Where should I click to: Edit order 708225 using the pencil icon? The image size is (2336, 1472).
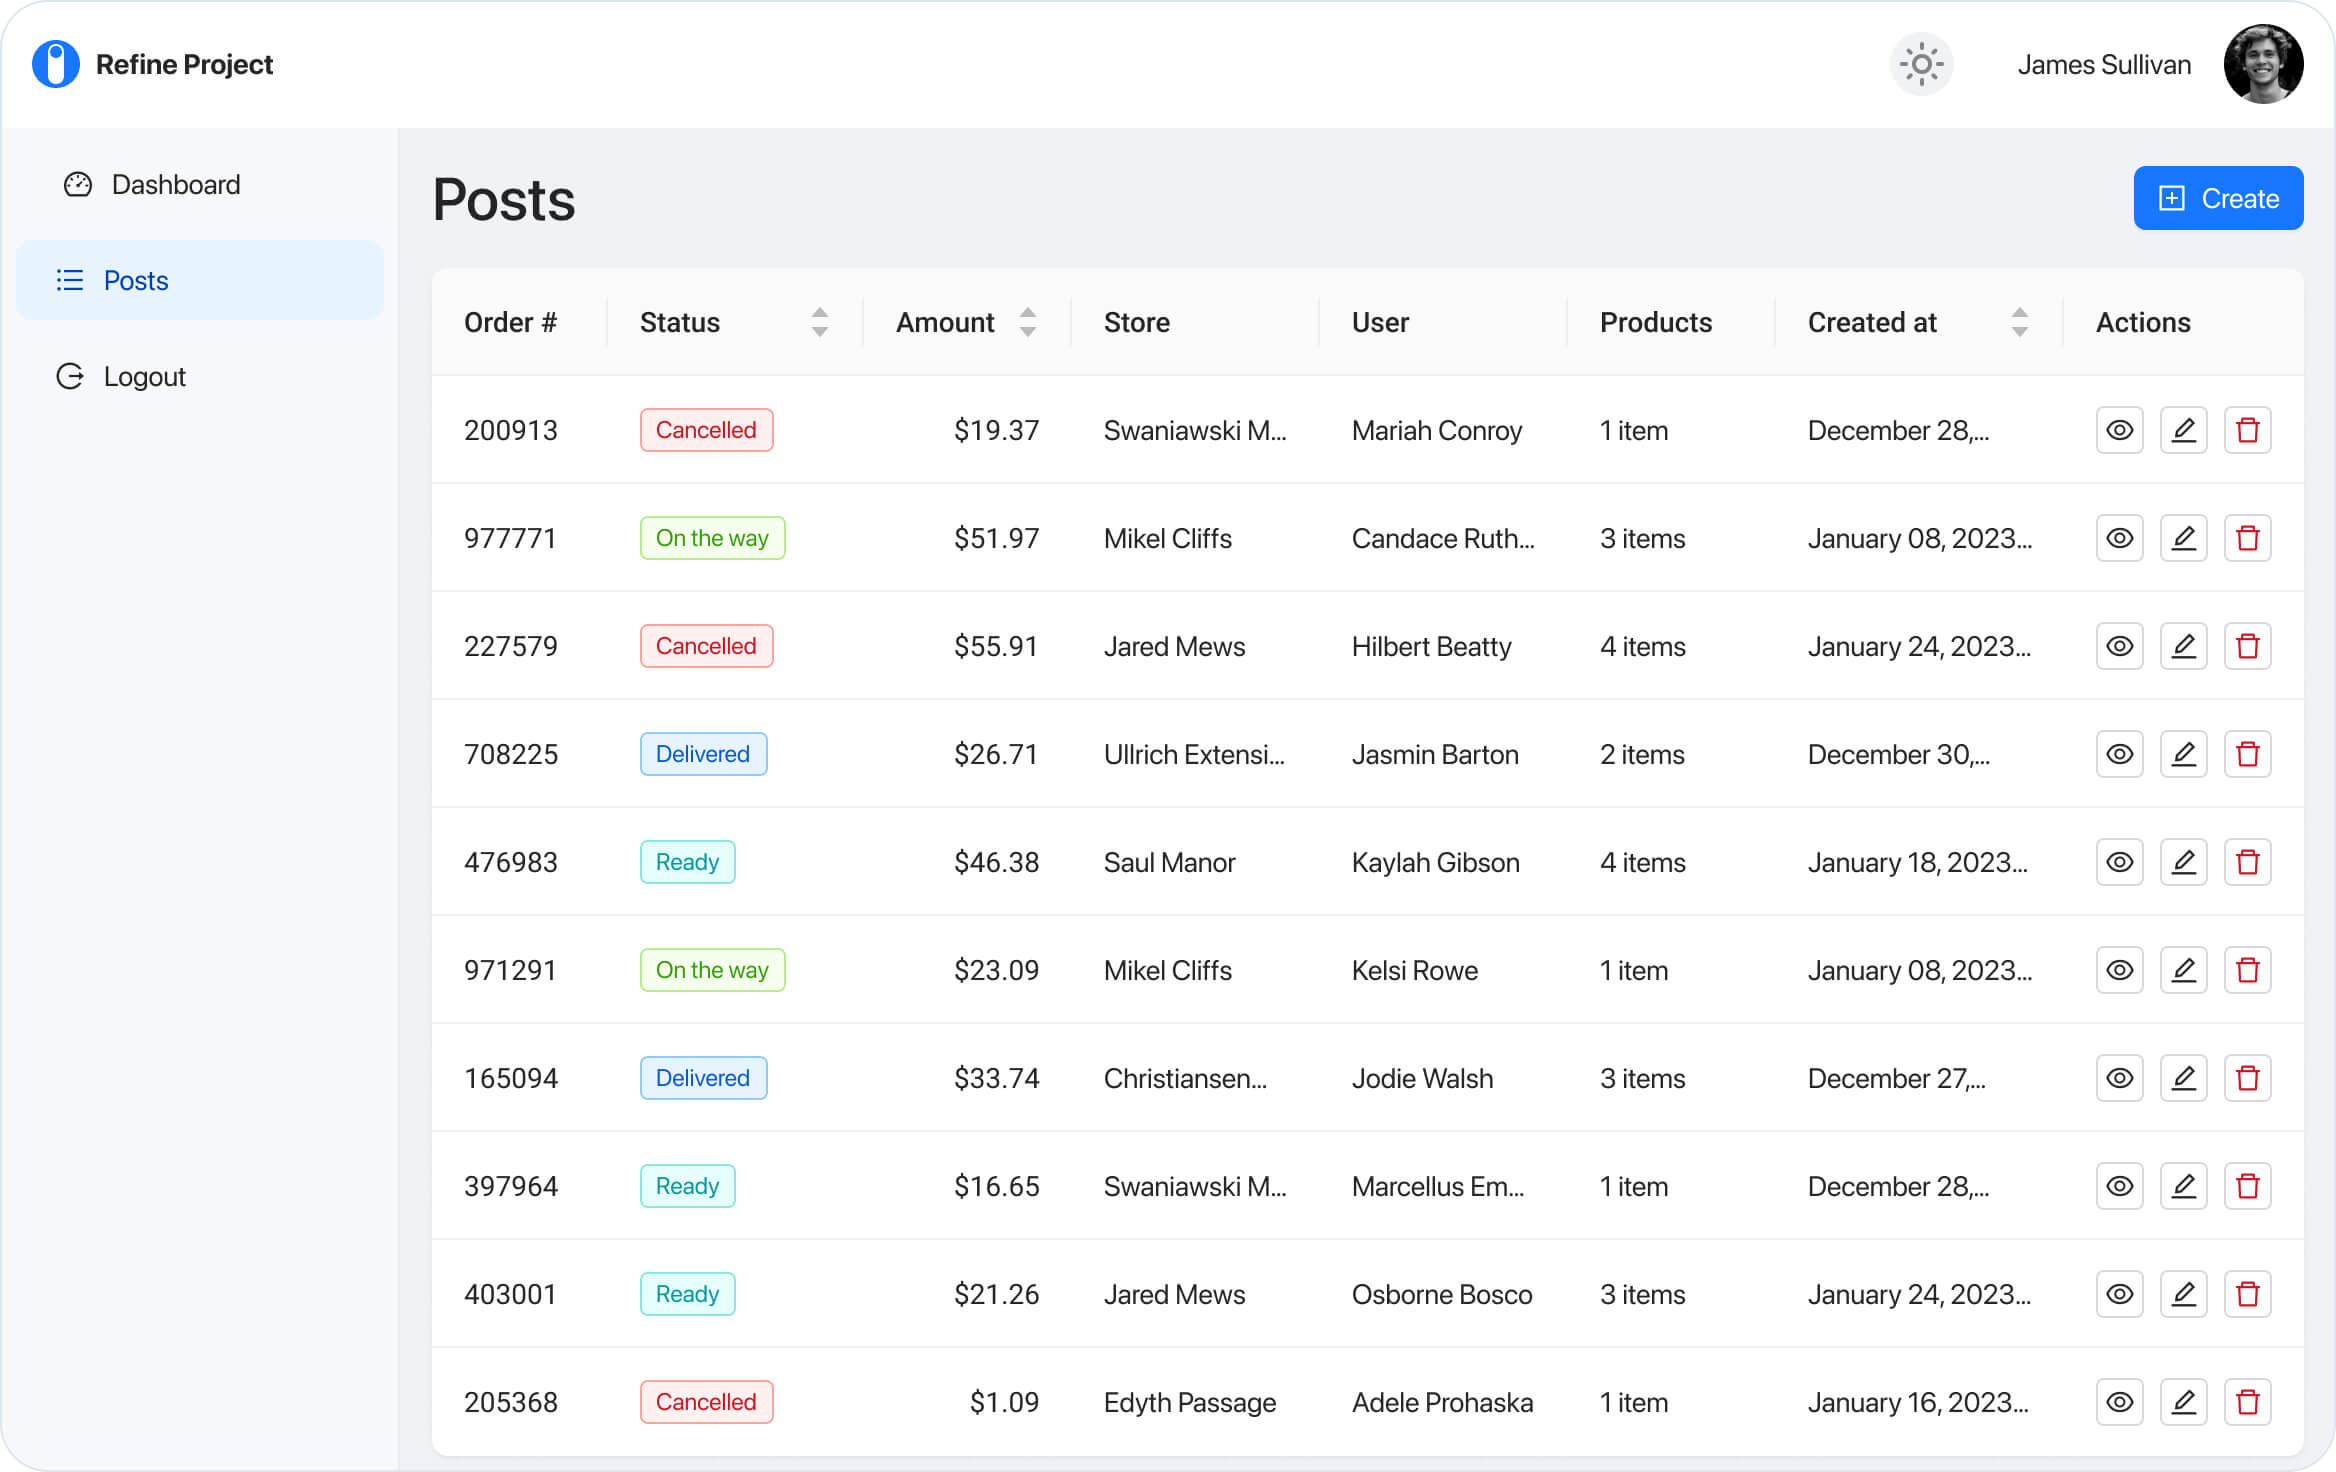(x=2184, y=754)
